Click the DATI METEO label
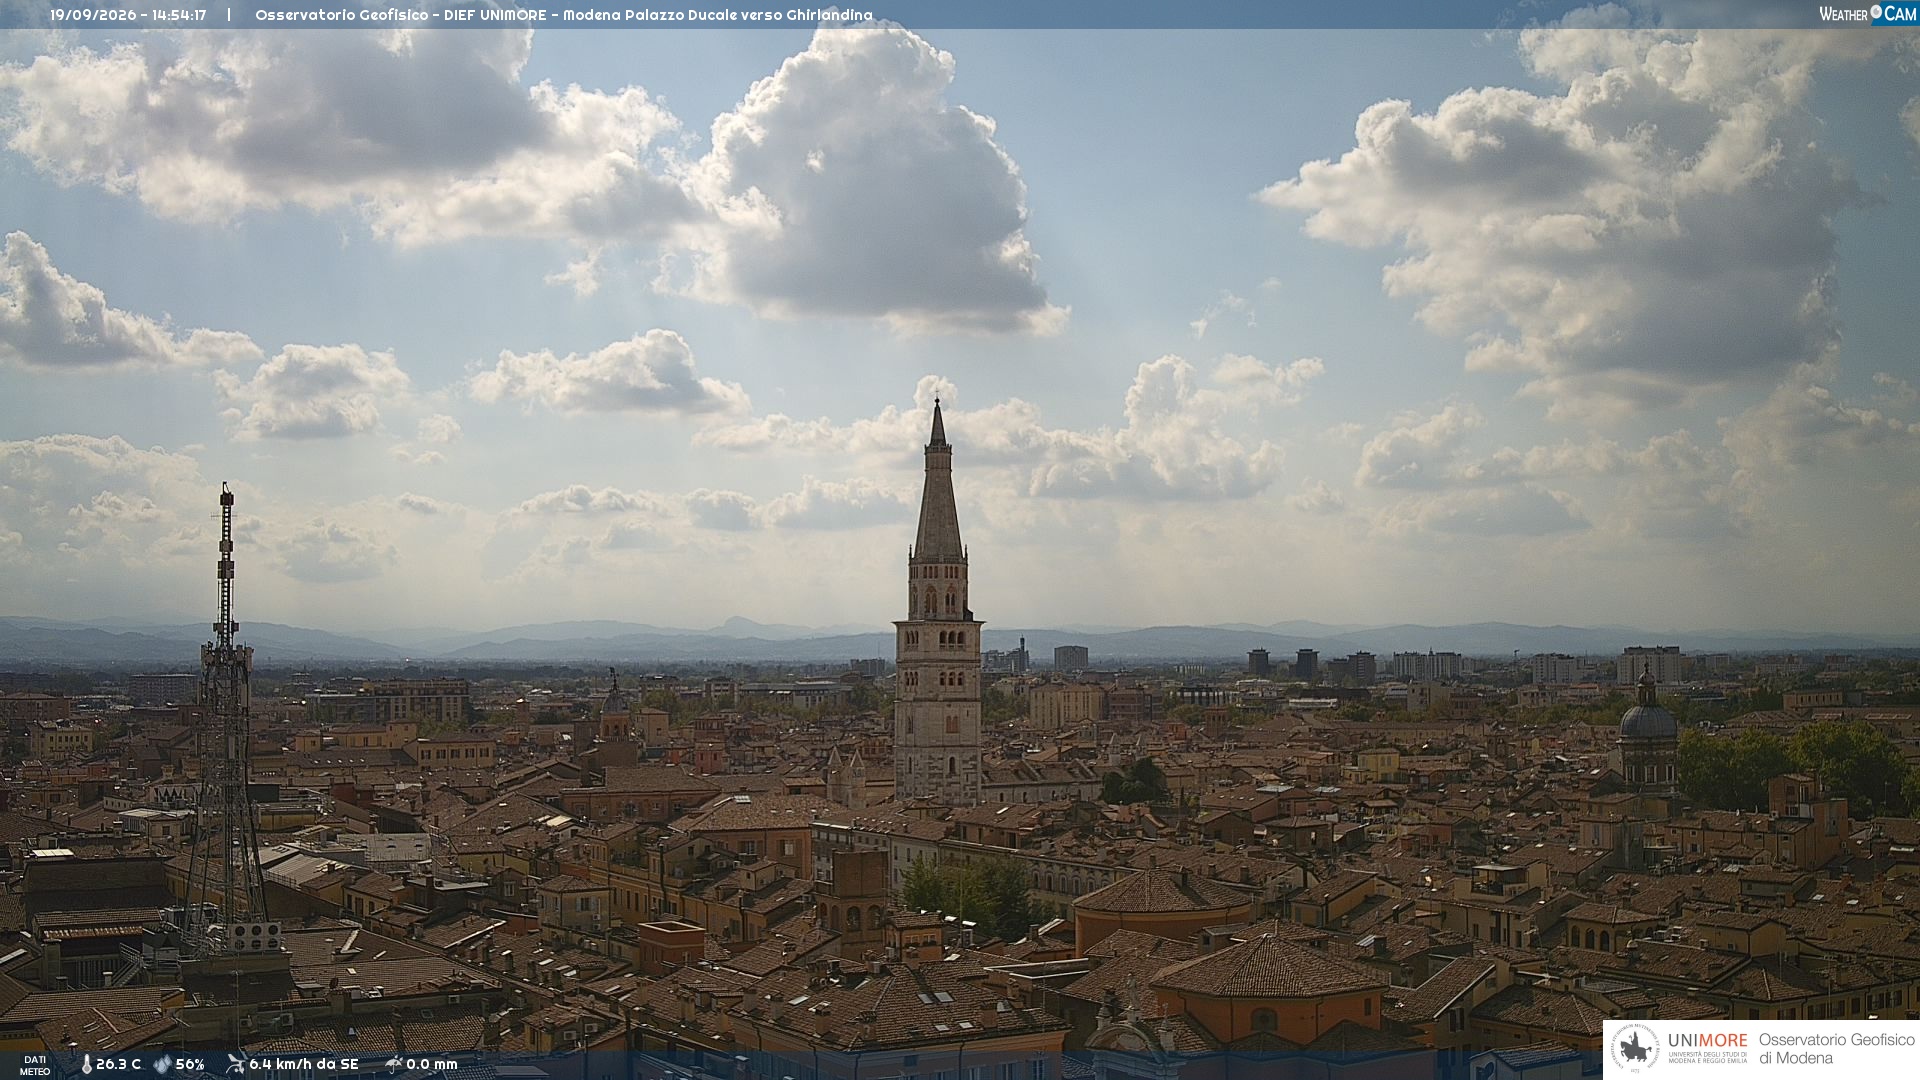Viewport: 1920px width, 1080px height. tap(35, 1065)
